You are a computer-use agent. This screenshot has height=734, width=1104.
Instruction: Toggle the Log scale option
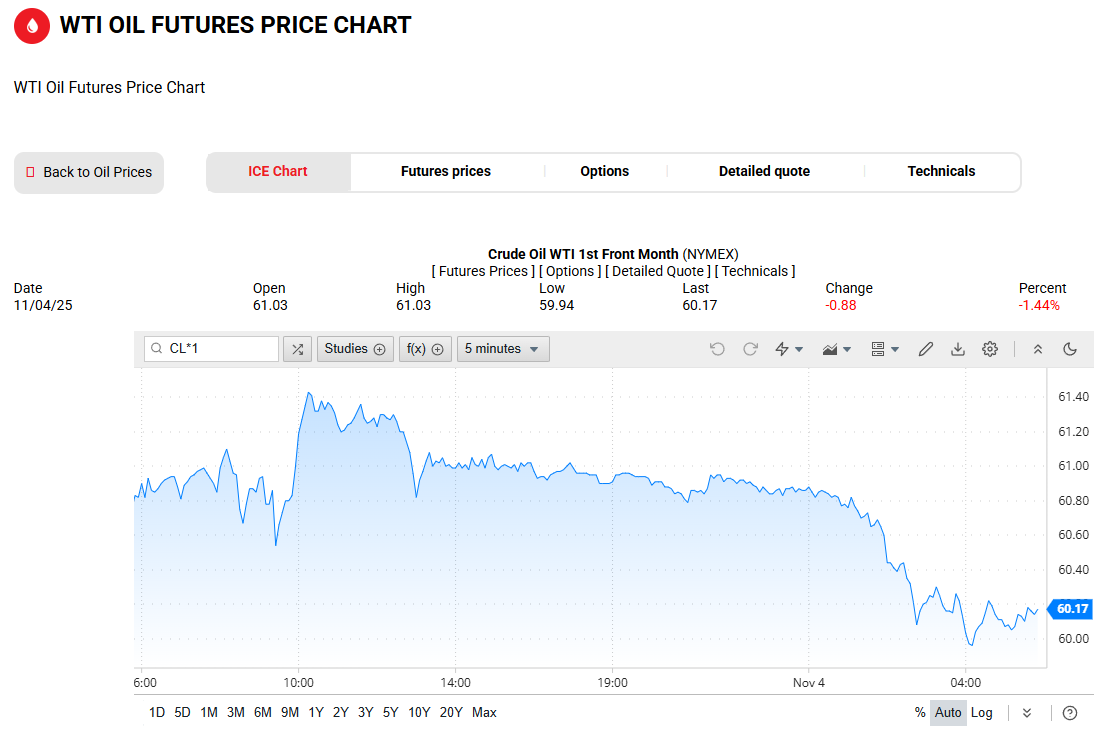click(982, 713)
